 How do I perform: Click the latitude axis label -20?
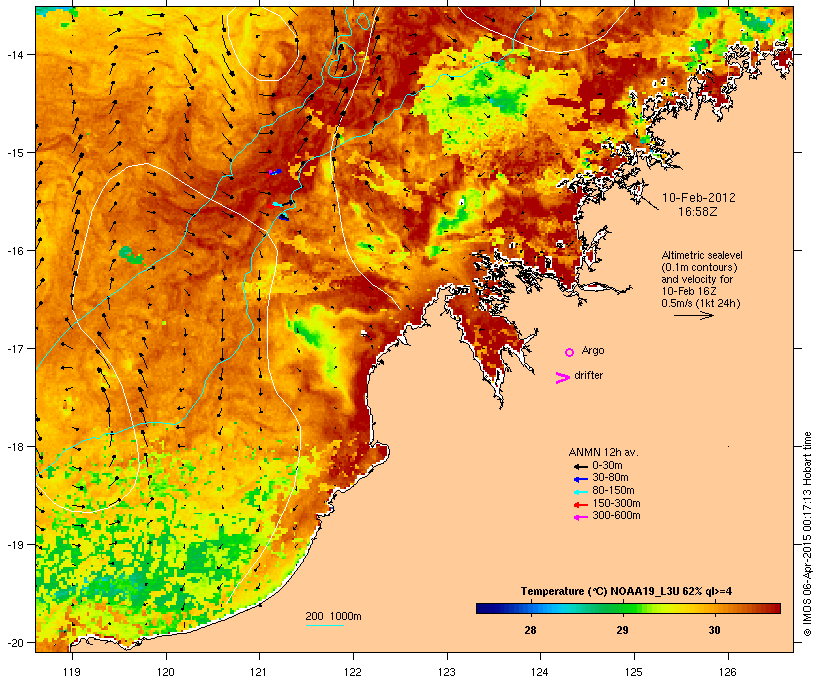(15, 643)
